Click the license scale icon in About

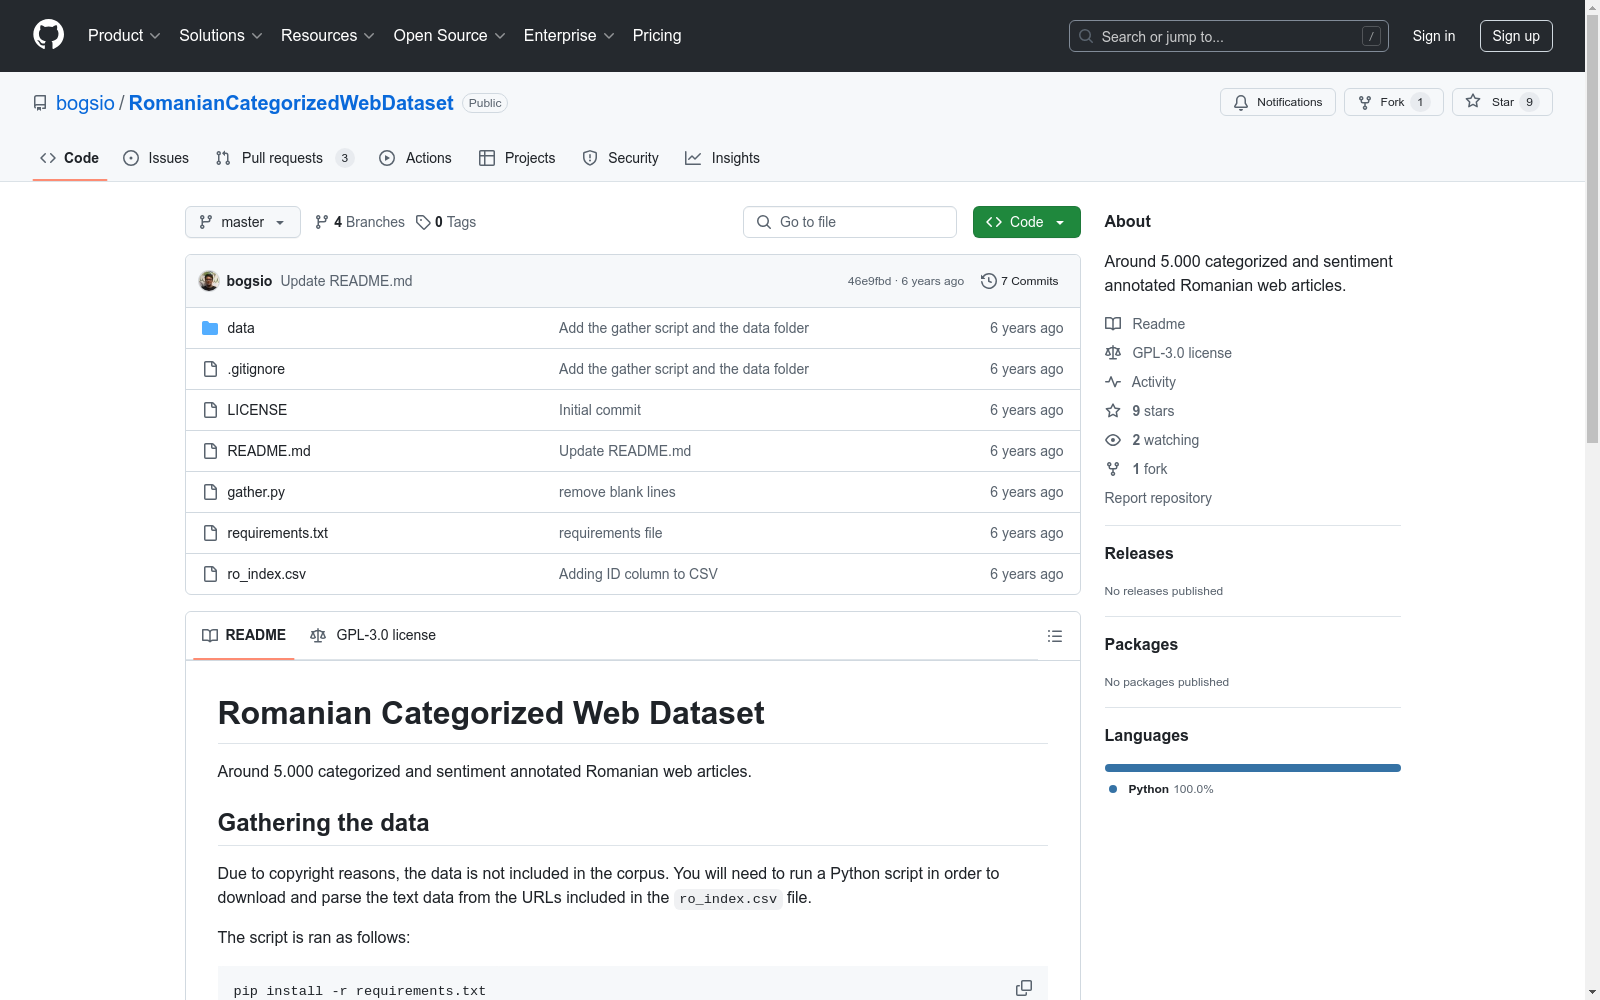[1113, 353]
